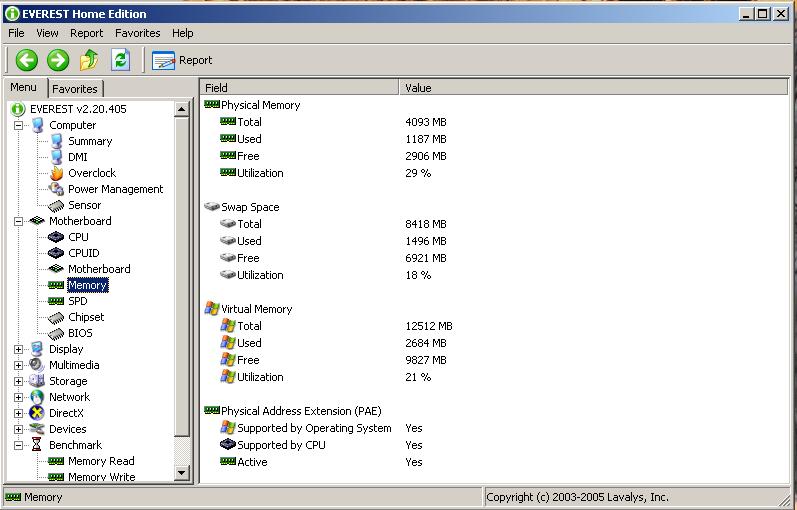Click the Benchmark hourglass icon
This screenshot has width=797, height=510.
point(37,445)
